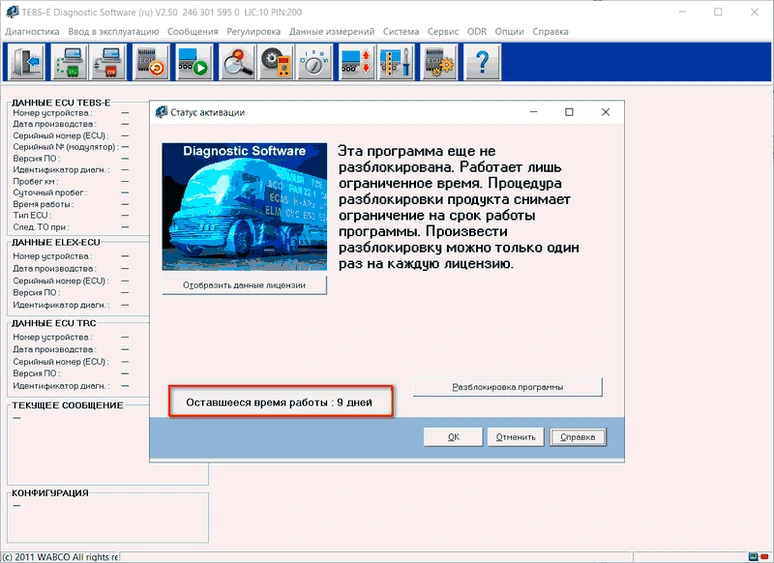Click the 'Тип ECU' label
The height and width of the screenshot is (563, 774).
[32, 215]
